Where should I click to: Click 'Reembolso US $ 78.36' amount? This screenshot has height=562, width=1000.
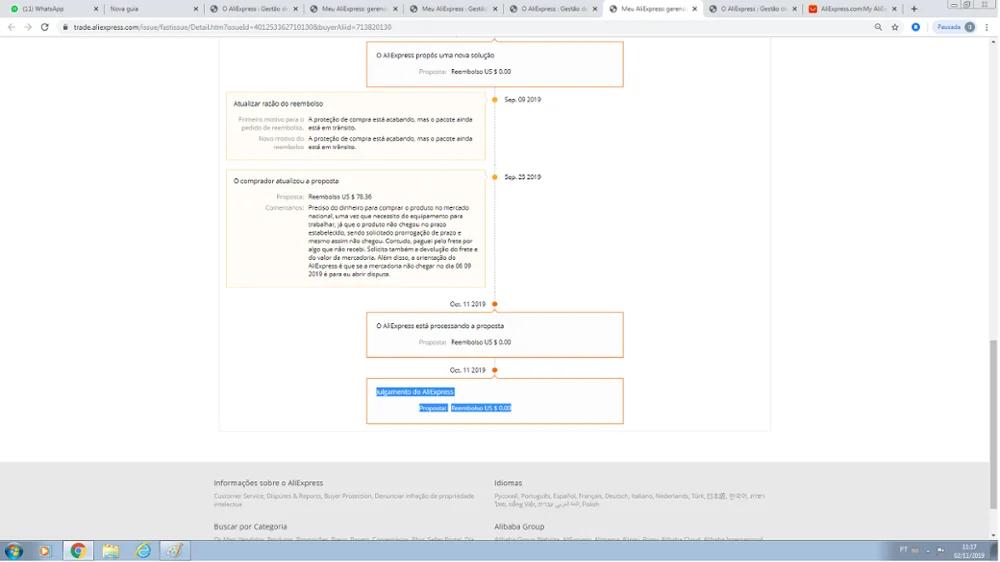pyautogui.click(x=340, y=197)
